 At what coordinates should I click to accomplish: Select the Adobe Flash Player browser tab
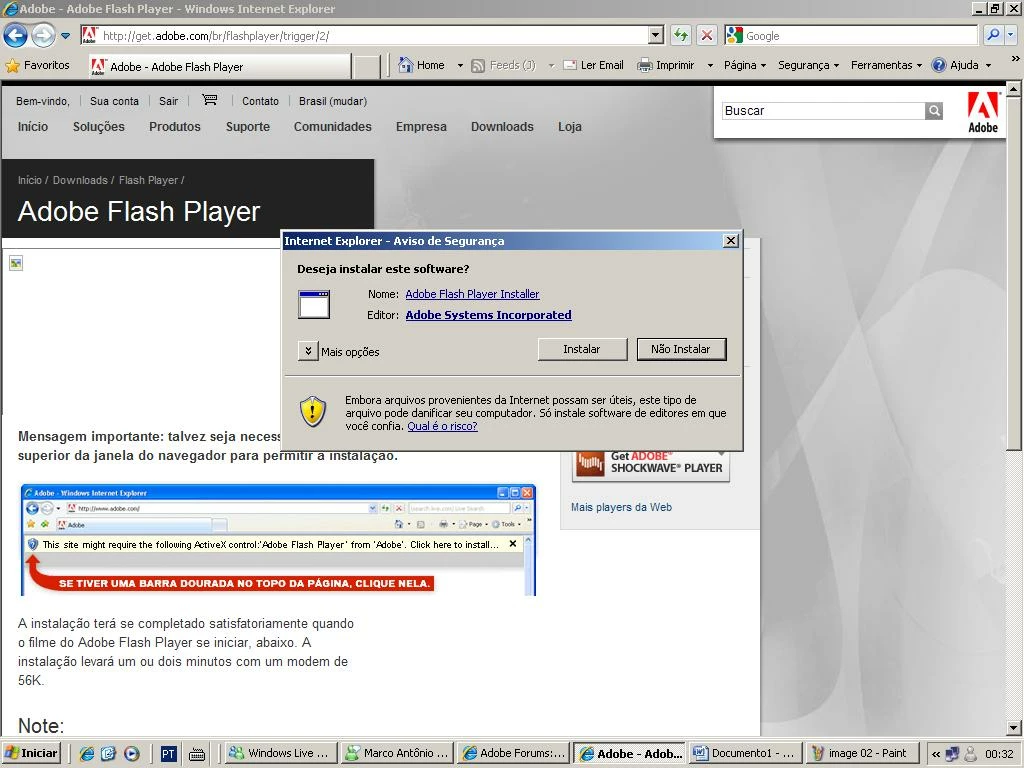tap(220, 67)
